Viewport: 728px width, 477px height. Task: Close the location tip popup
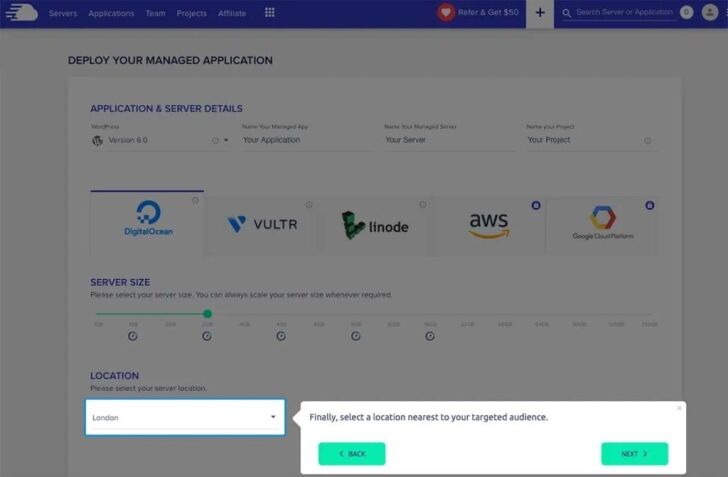click(x=679, y=408)
